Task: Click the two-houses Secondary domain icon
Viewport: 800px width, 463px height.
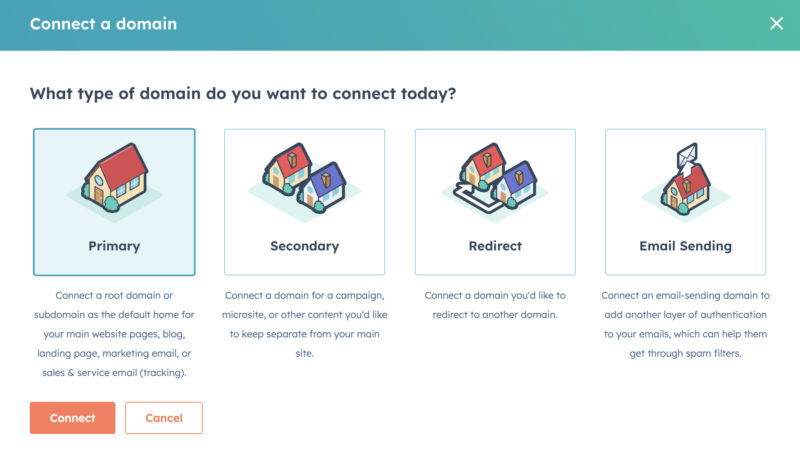Action: pos(305,180)
